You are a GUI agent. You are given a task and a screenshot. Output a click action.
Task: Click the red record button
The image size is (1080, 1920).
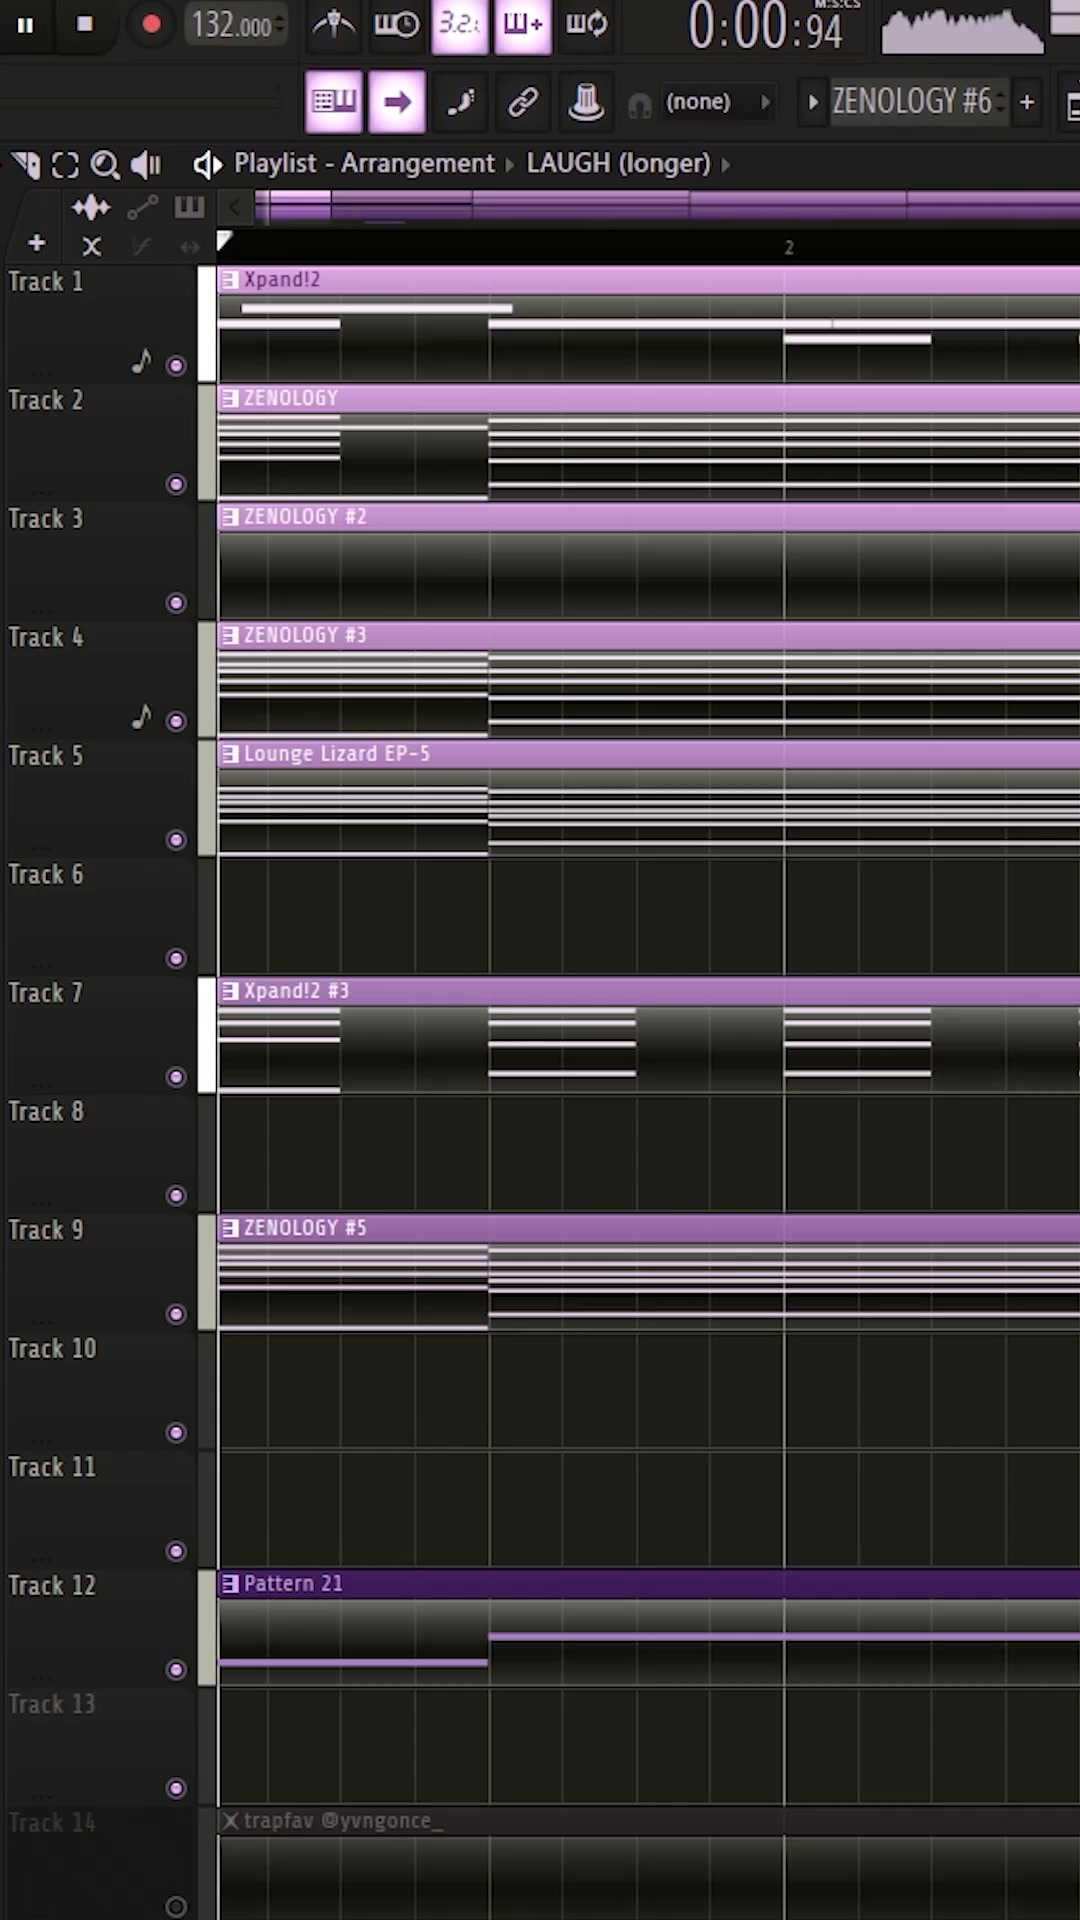pos(151,24)
